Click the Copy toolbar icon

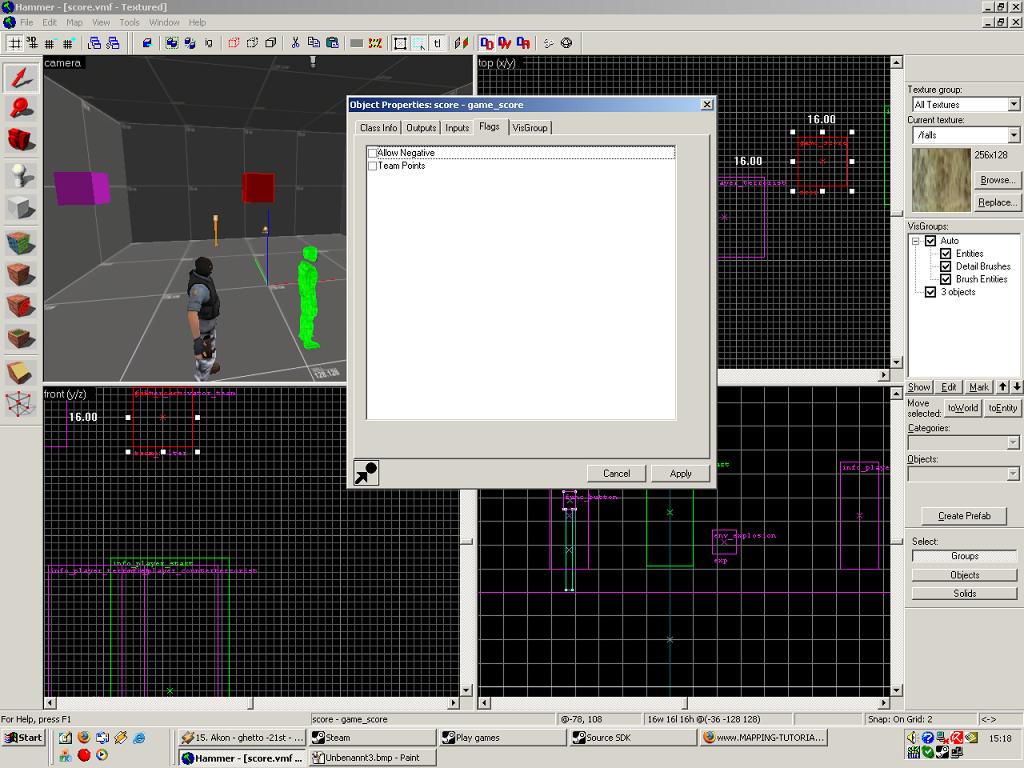click(313, 43)
